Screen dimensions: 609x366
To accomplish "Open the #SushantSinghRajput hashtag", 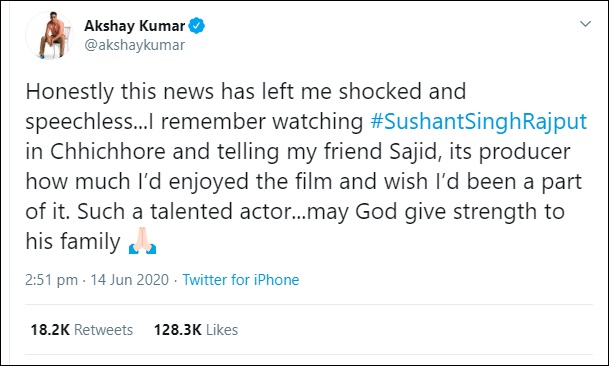I will click(478, 121).
